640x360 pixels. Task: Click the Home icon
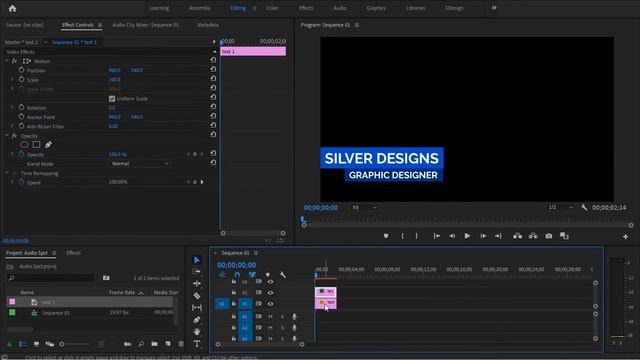(12, 8)
